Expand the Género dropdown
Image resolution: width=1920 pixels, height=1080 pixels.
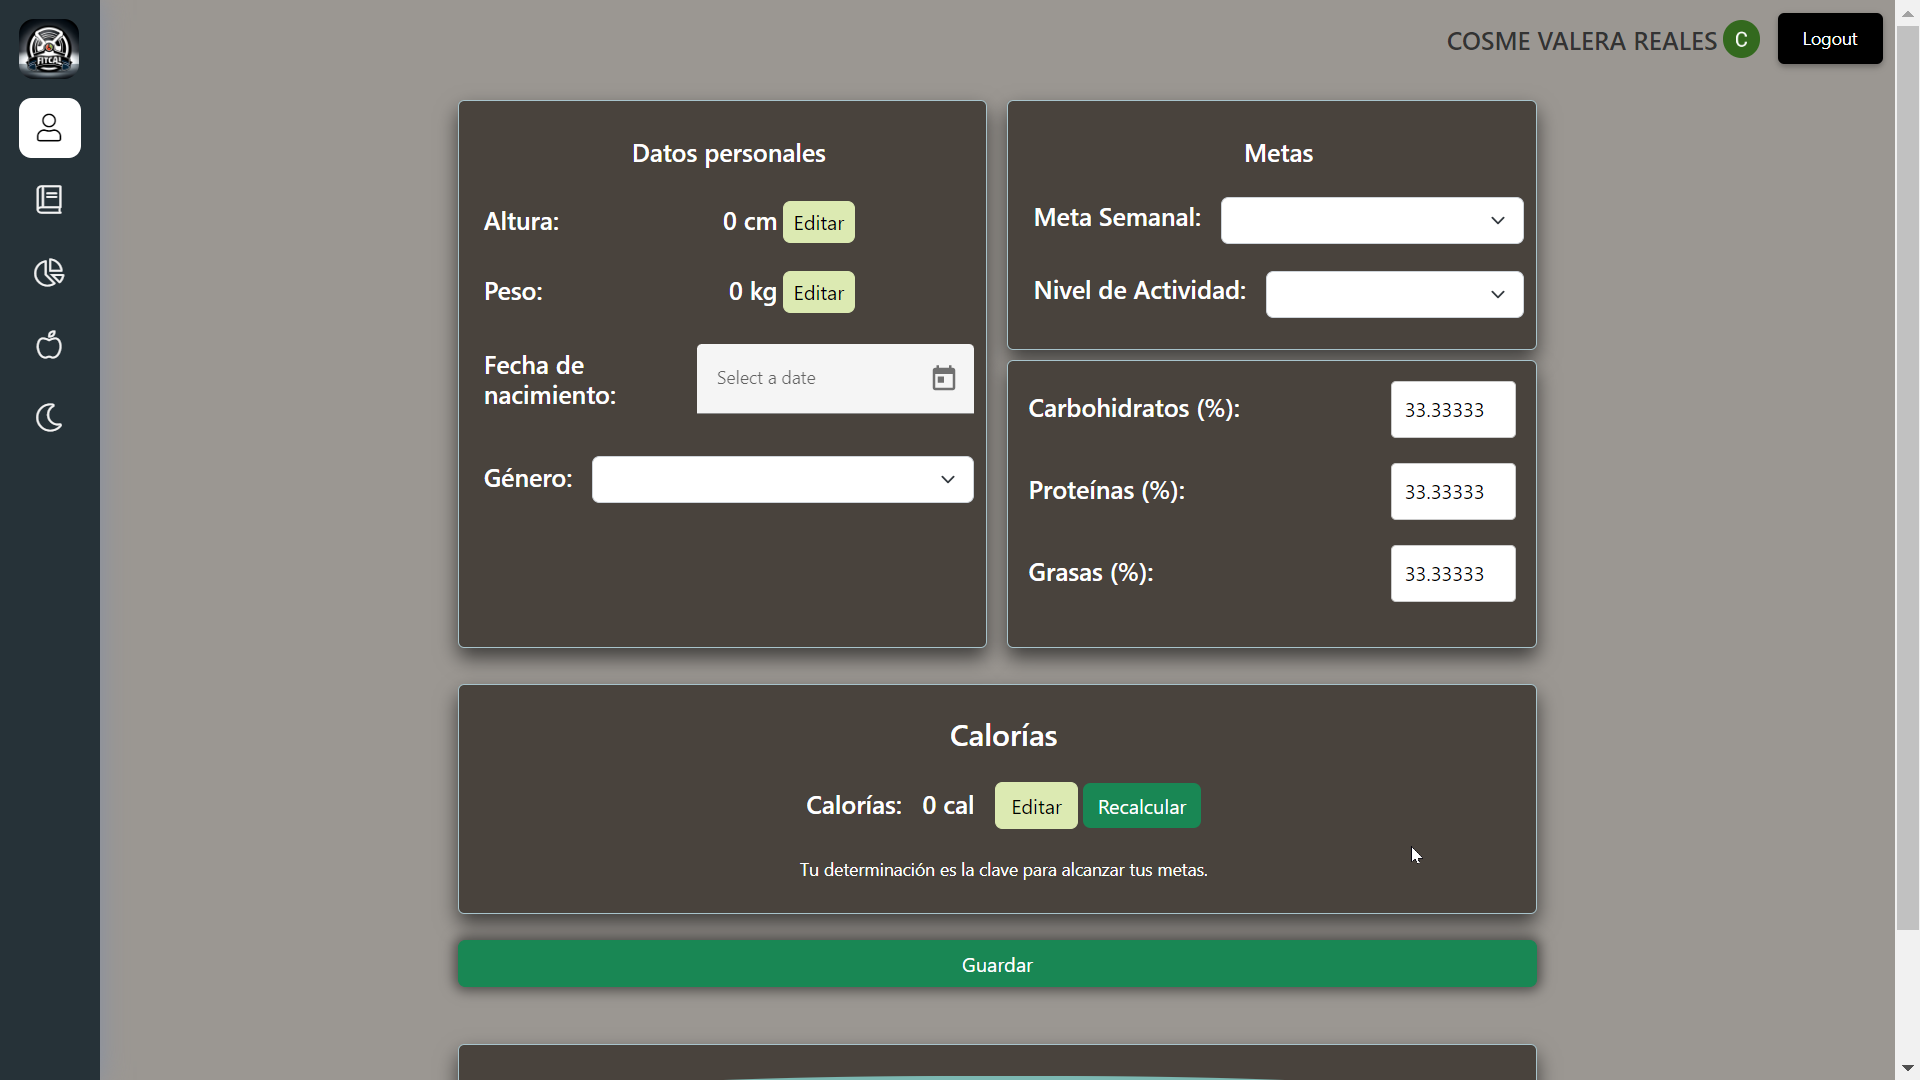tap(782, 480)
